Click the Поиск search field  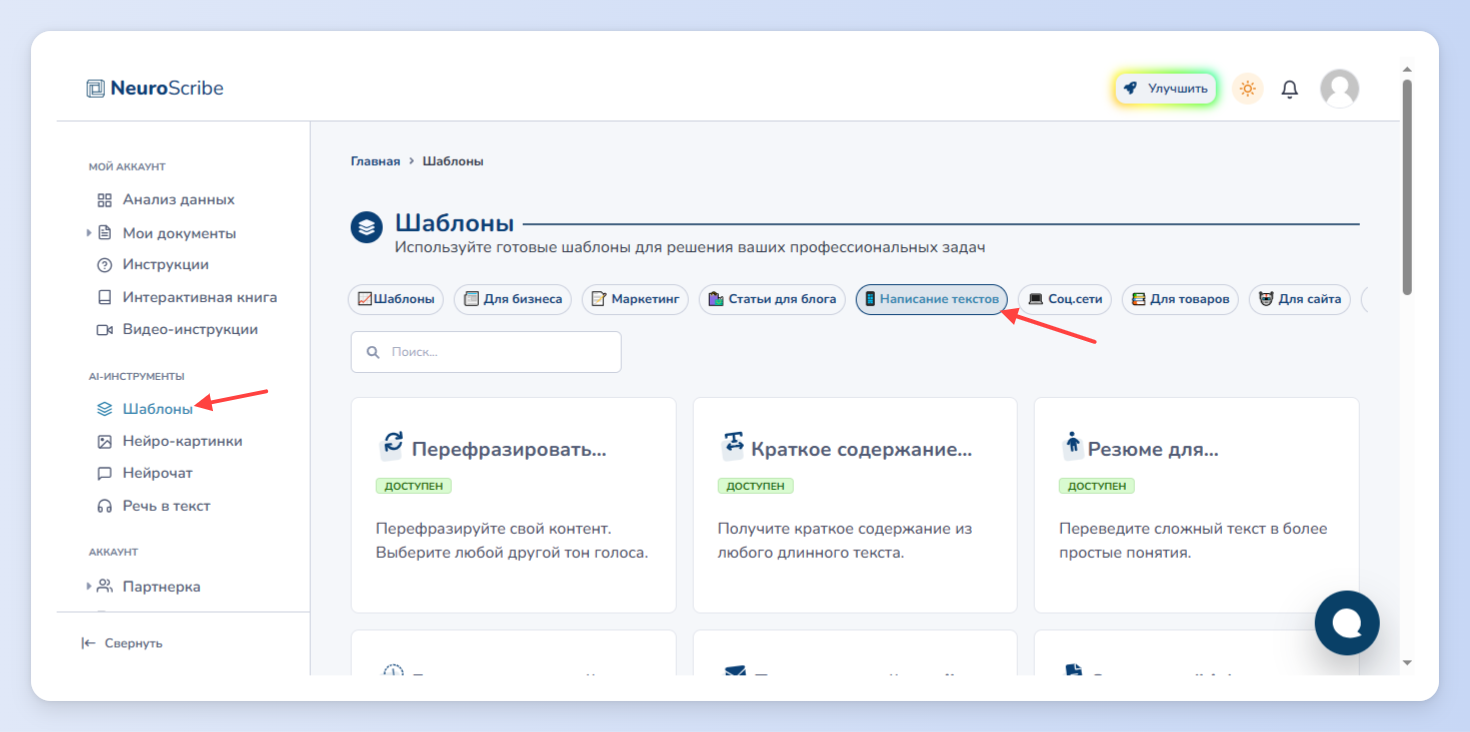[x=486, y=352]
